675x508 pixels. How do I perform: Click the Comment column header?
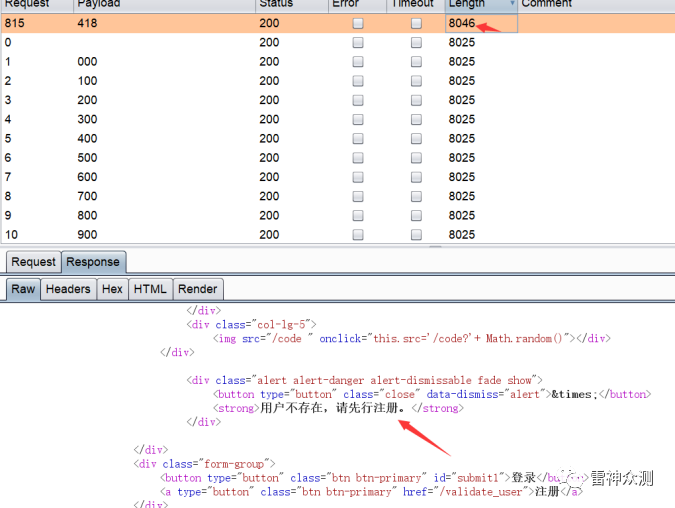(547, 4)
